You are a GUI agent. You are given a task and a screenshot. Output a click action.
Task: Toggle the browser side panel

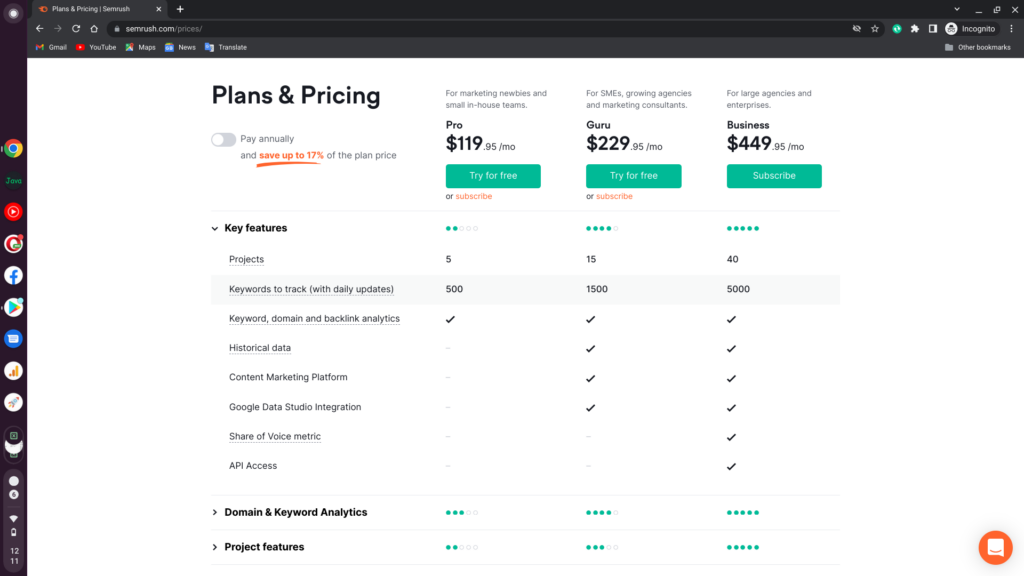tap(933, 29)
